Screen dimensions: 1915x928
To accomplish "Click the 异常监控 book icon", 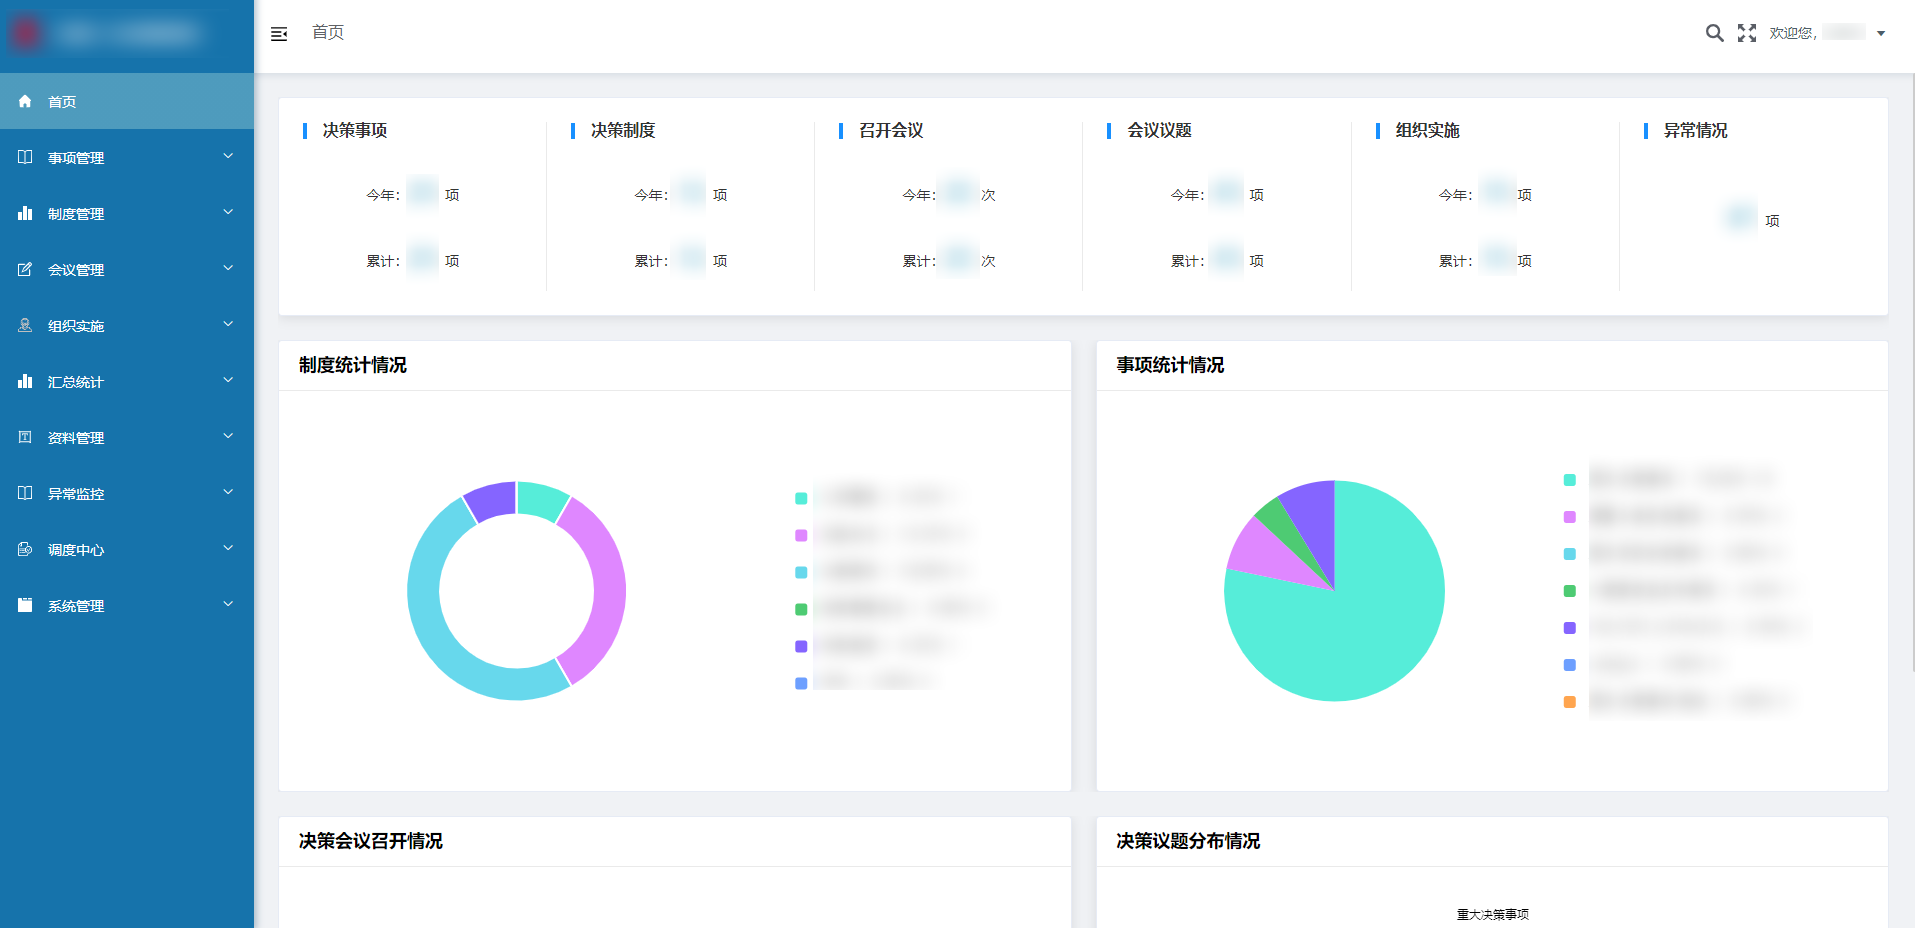I will coord(25,493).
